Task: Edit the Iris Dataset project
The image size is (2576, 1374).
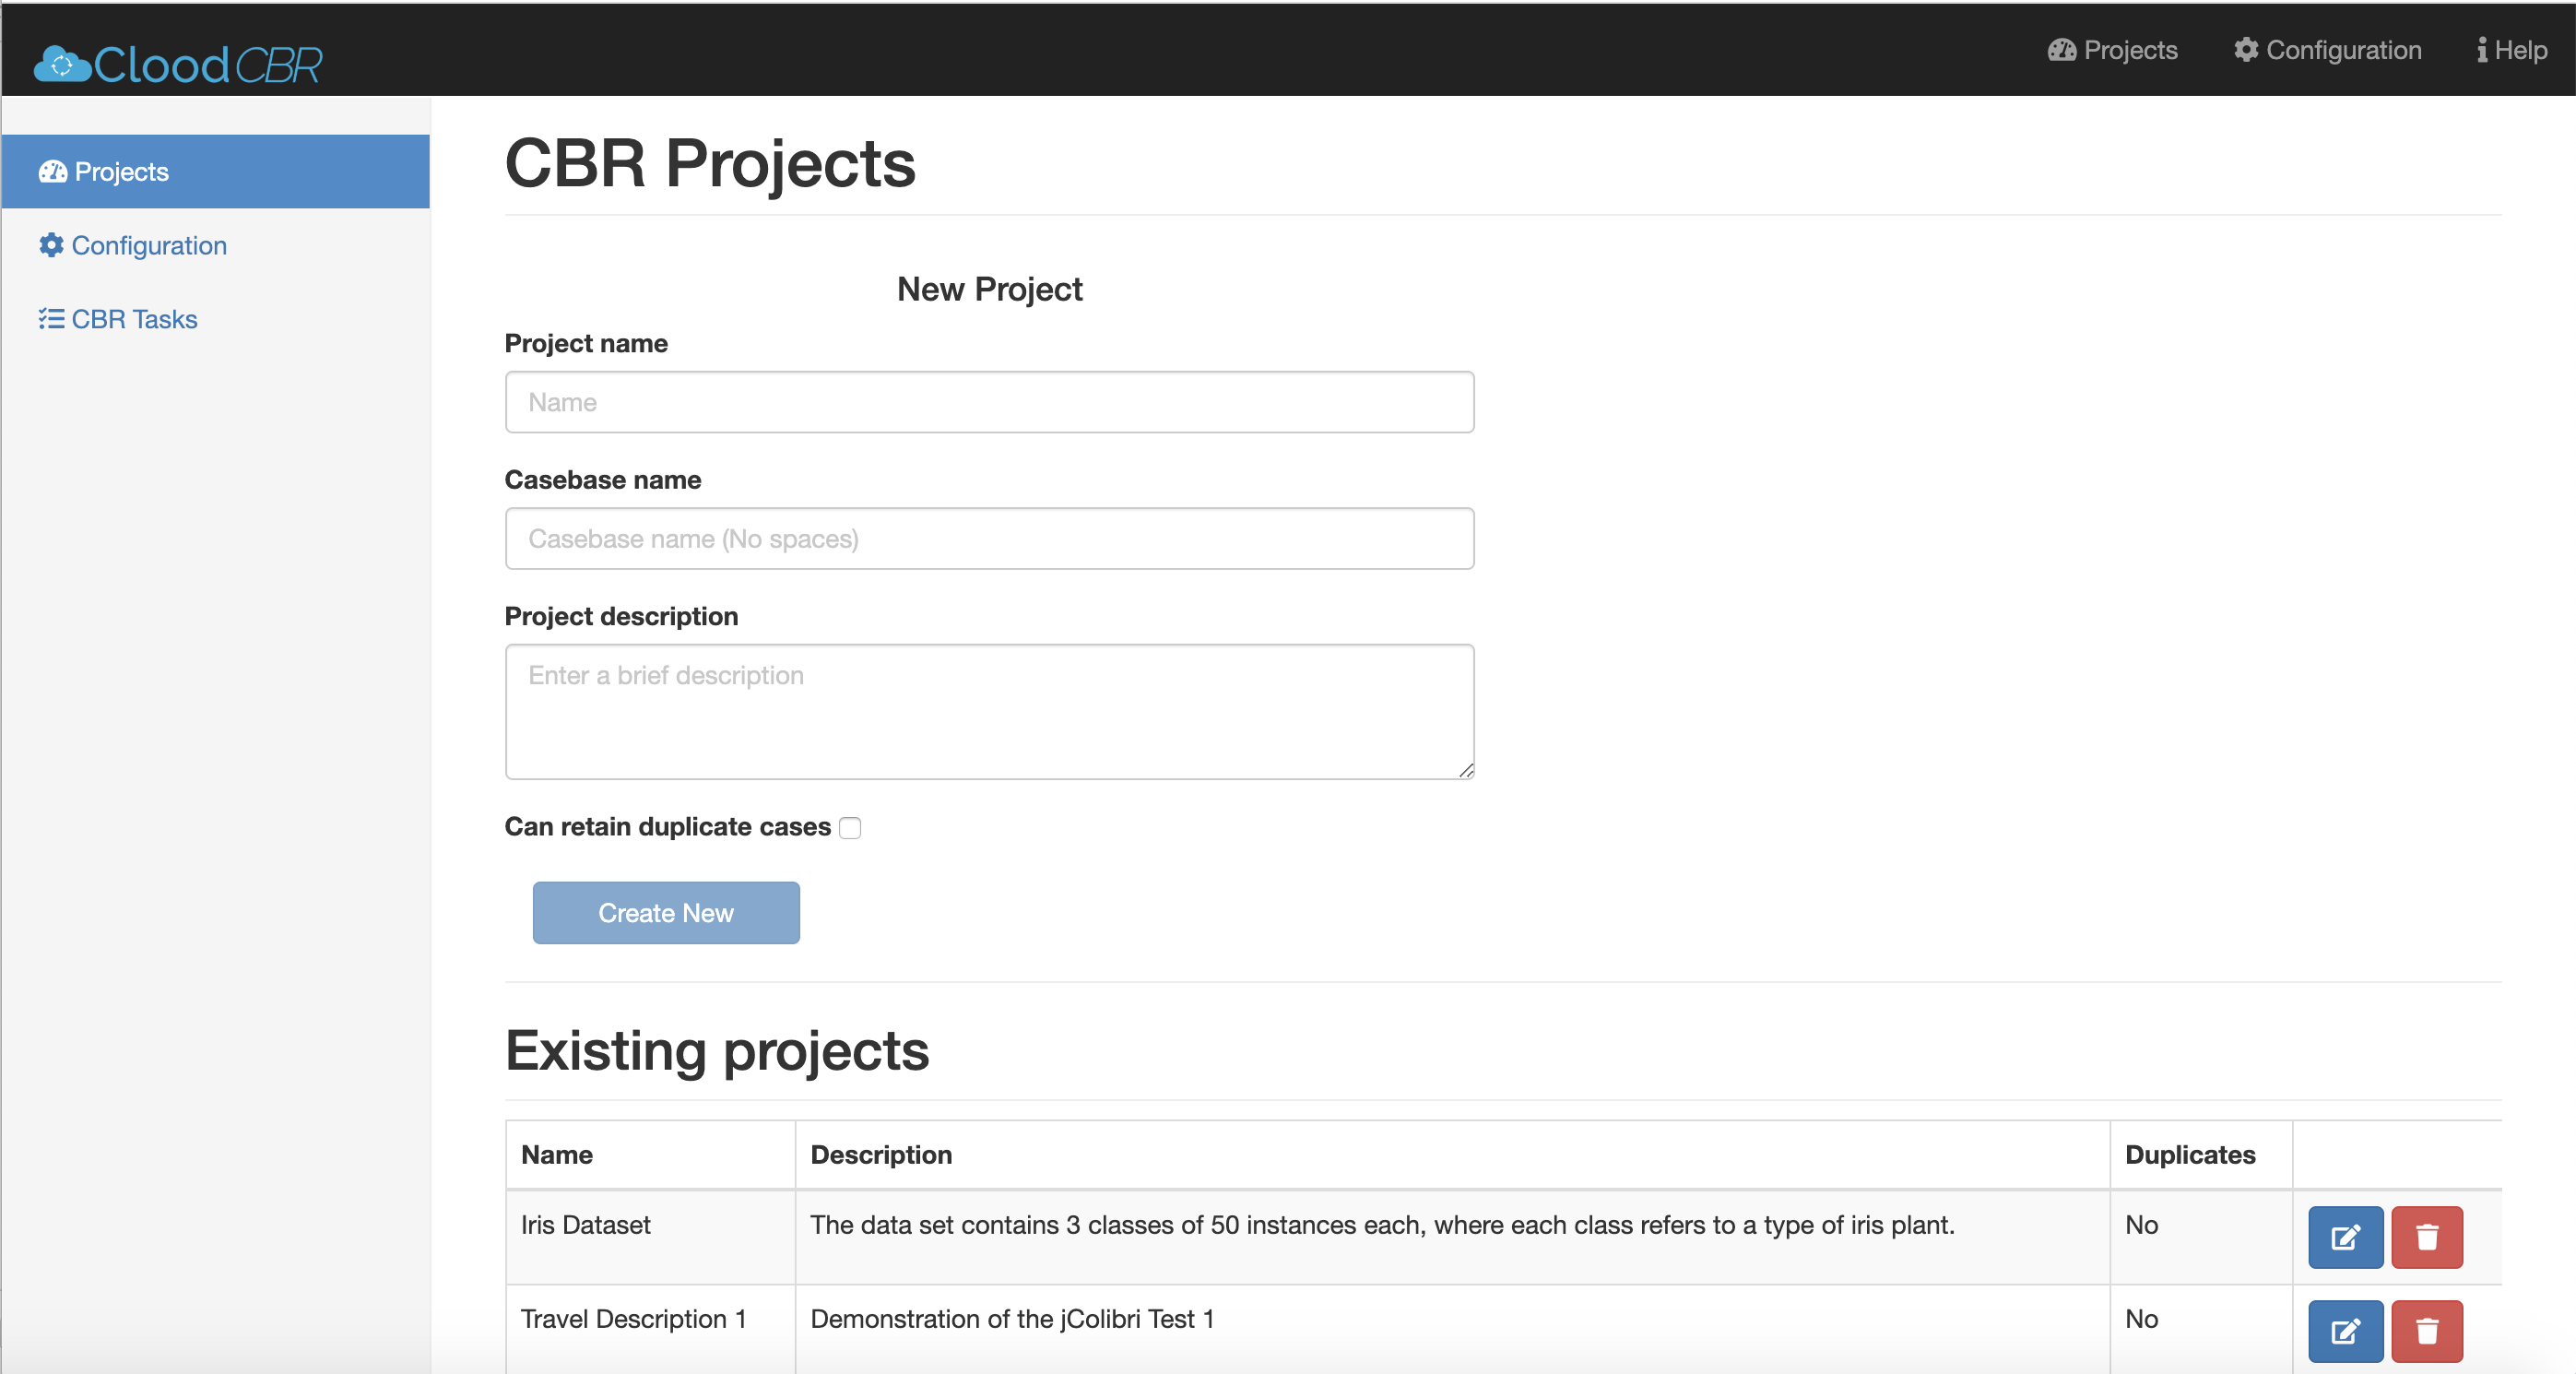Action: click(x=2345, y=1237)
